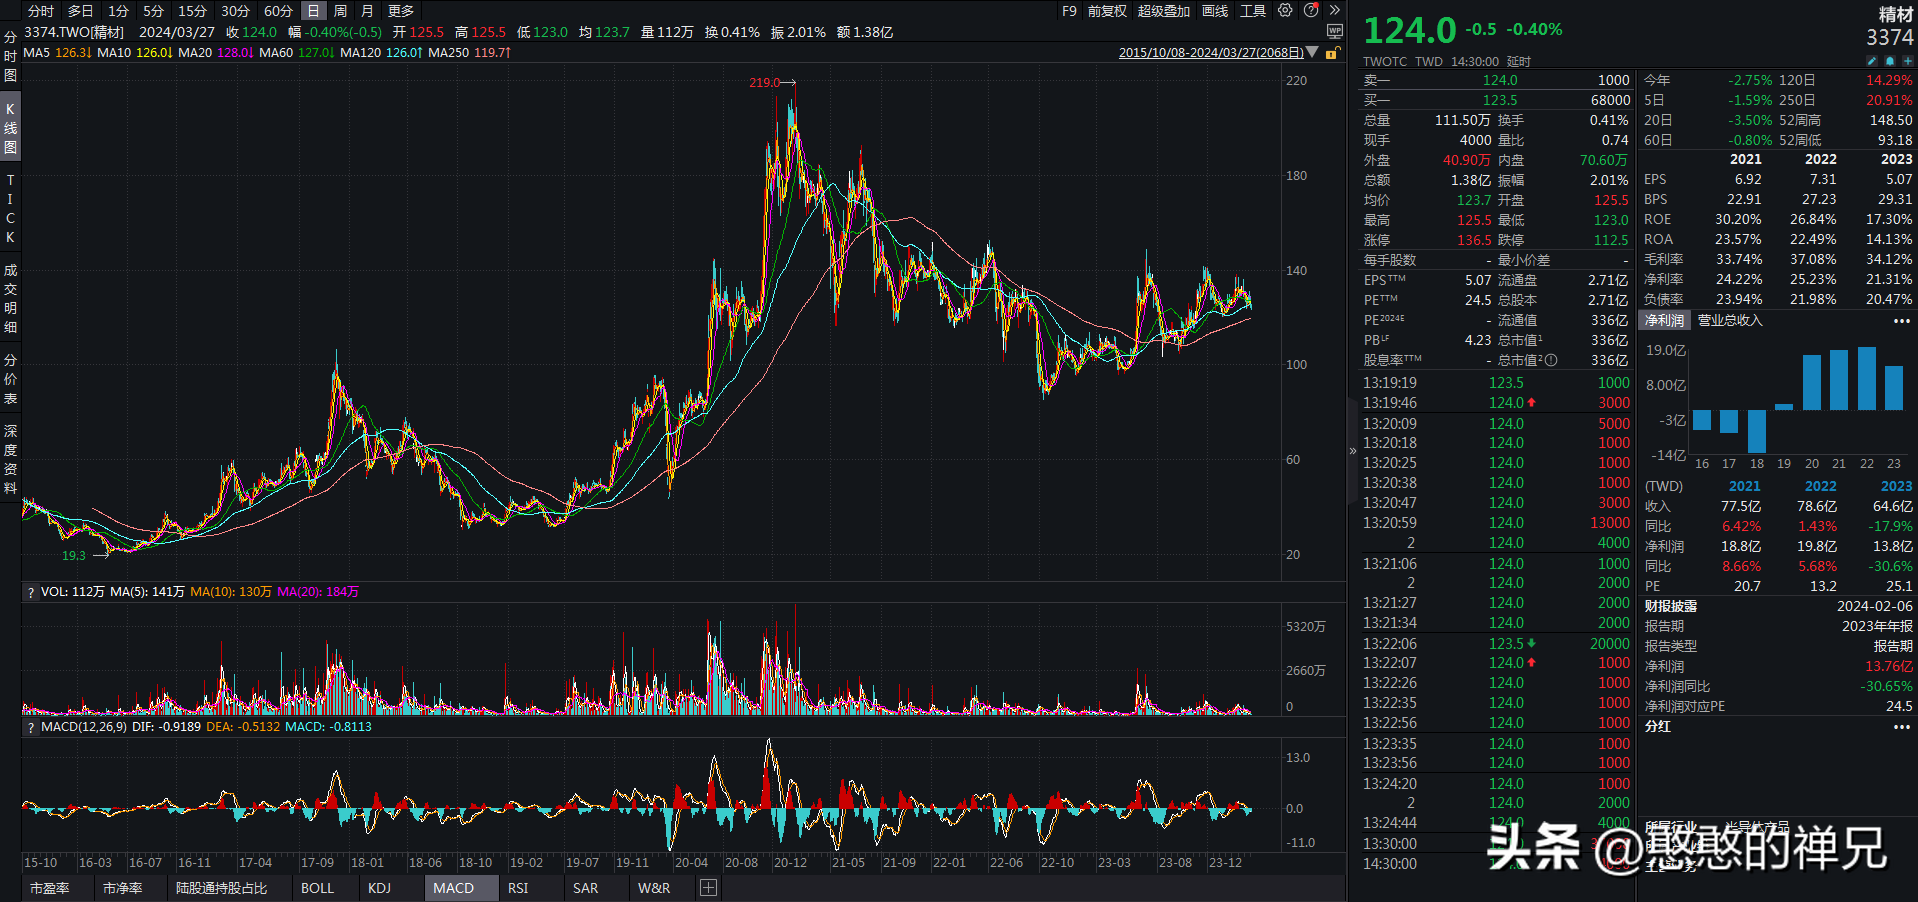Screen dimensions: 1918x902
Task: Switch chart to weekly (周) period
Action: [x=341, y=11]
